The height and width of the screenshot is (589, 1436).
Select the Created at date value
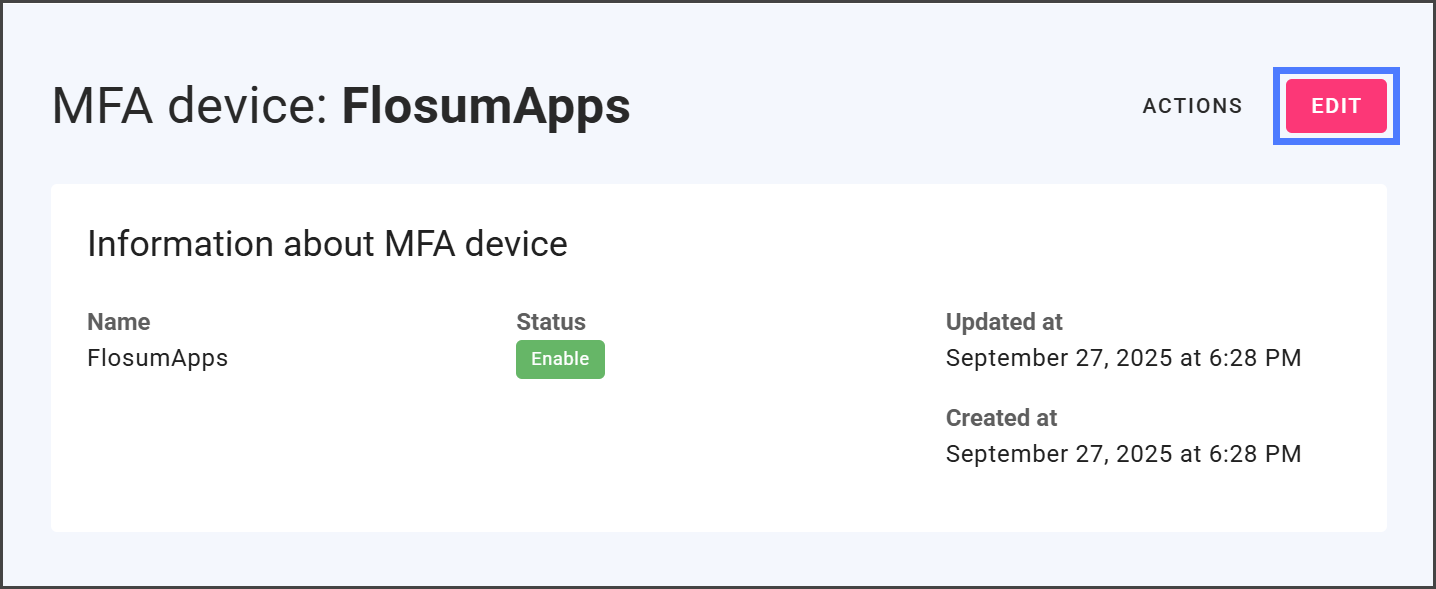coord(1123,454)
